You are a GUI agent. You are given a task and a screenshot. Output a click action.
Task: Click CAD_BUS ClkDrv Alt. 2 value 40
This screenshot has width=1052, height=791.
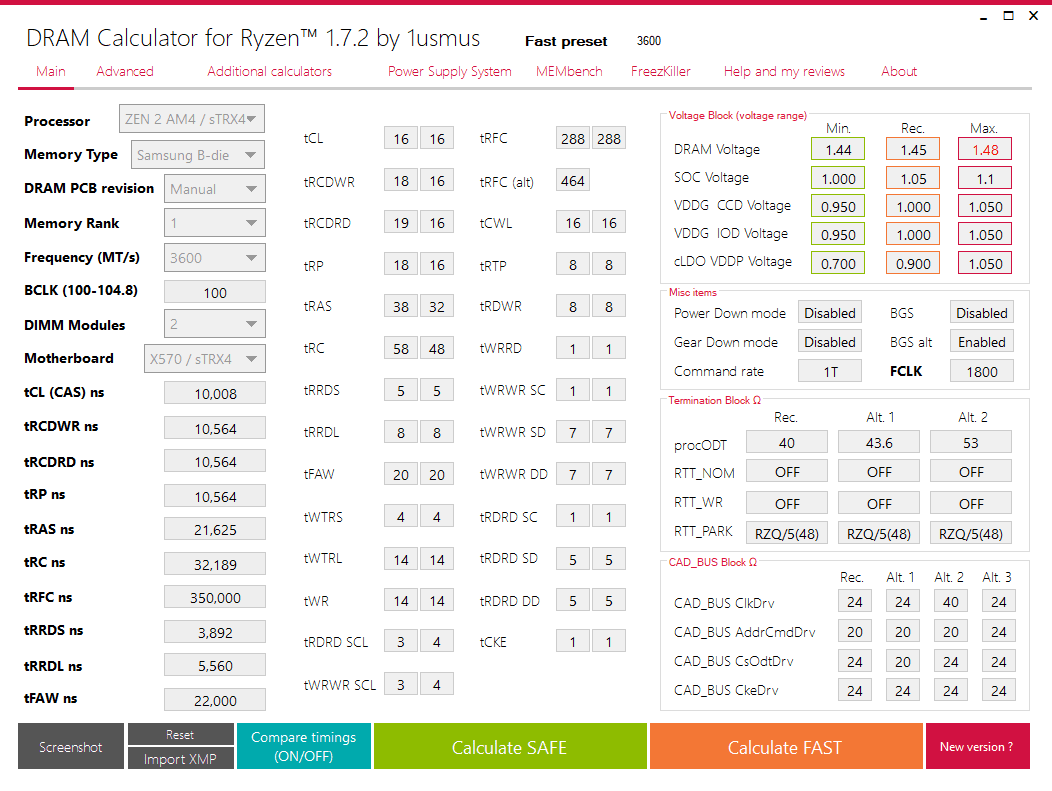(x=951, y=602)
